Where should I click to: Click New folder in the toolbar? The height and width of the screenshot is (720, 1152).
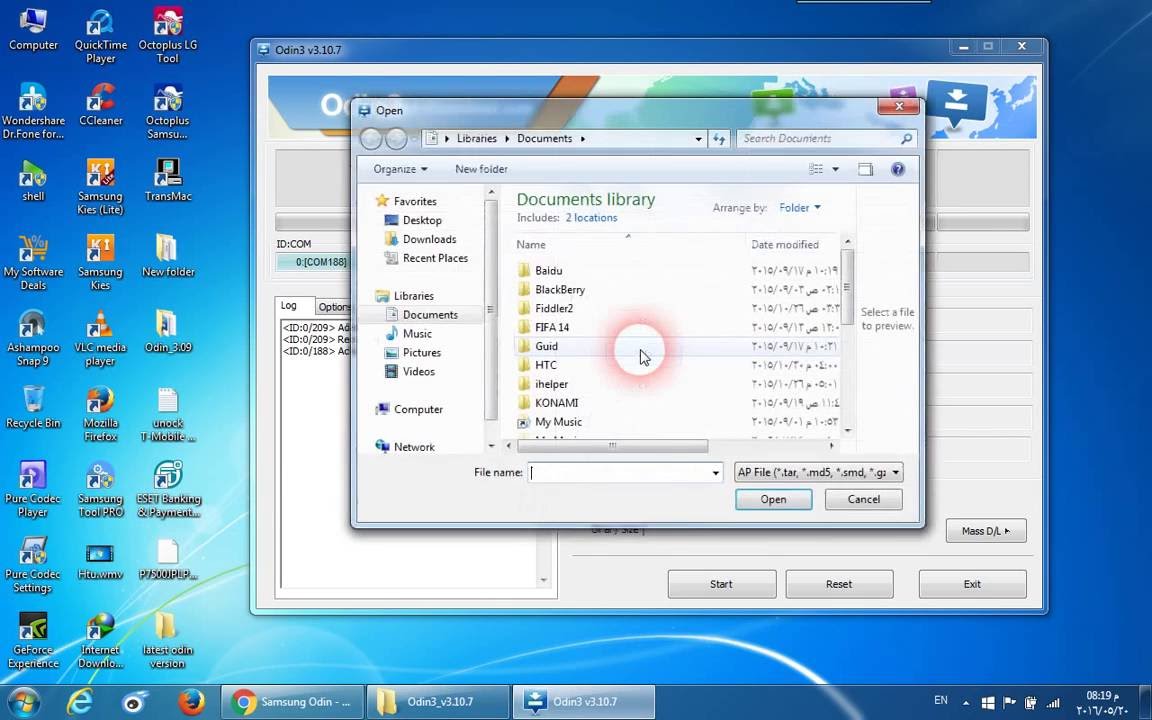pos(481,169)
